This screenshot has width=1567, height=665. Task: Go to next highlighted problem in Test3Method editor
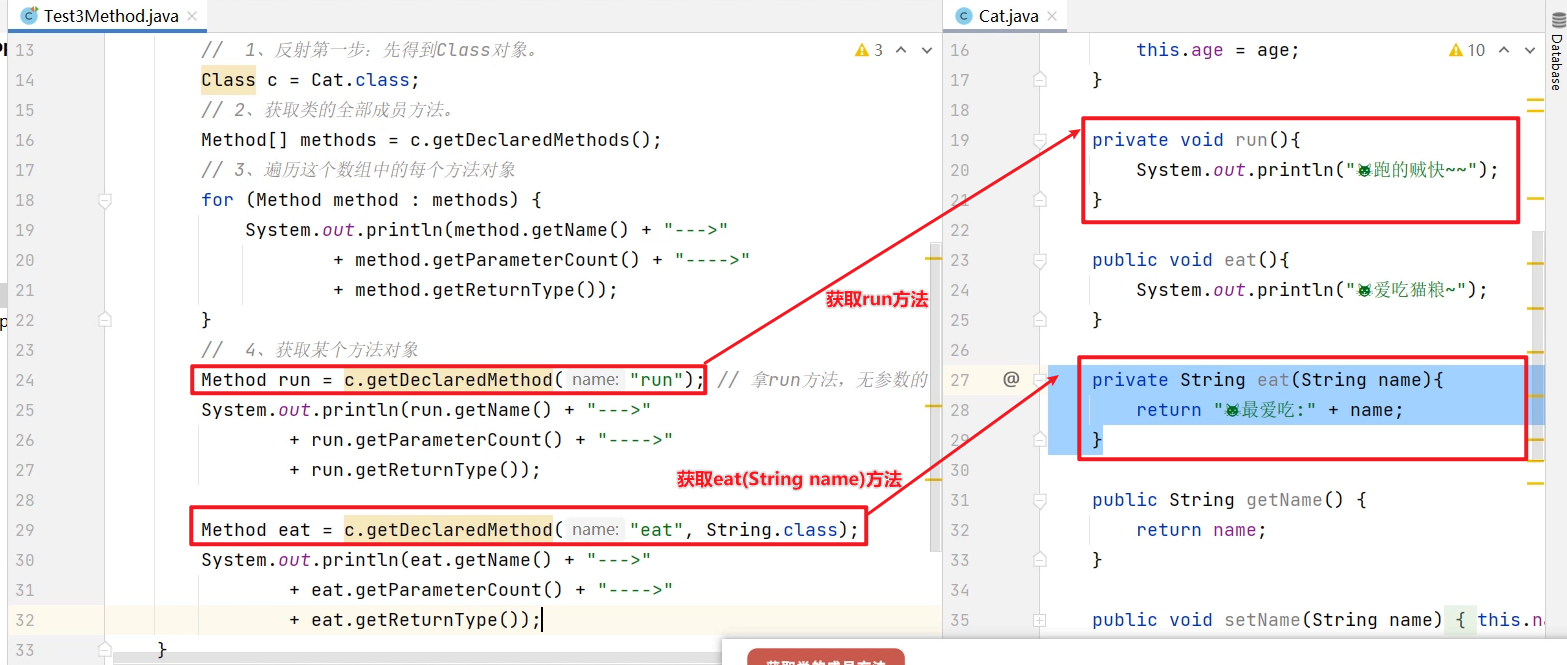(x=925, y=50)
